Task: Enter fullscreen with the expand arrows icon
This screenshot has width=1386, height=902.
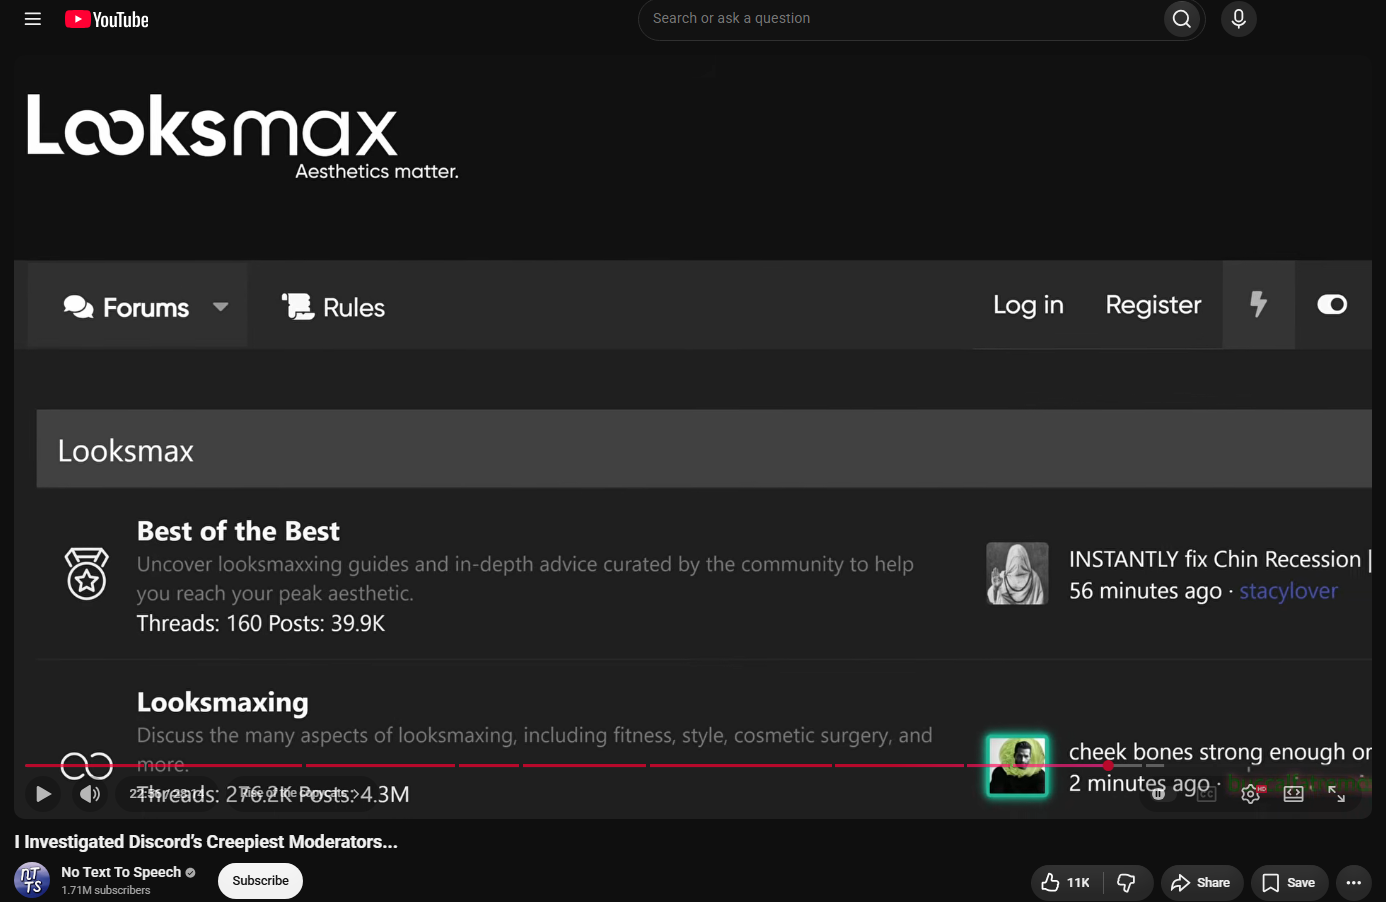Action: 1336,794
